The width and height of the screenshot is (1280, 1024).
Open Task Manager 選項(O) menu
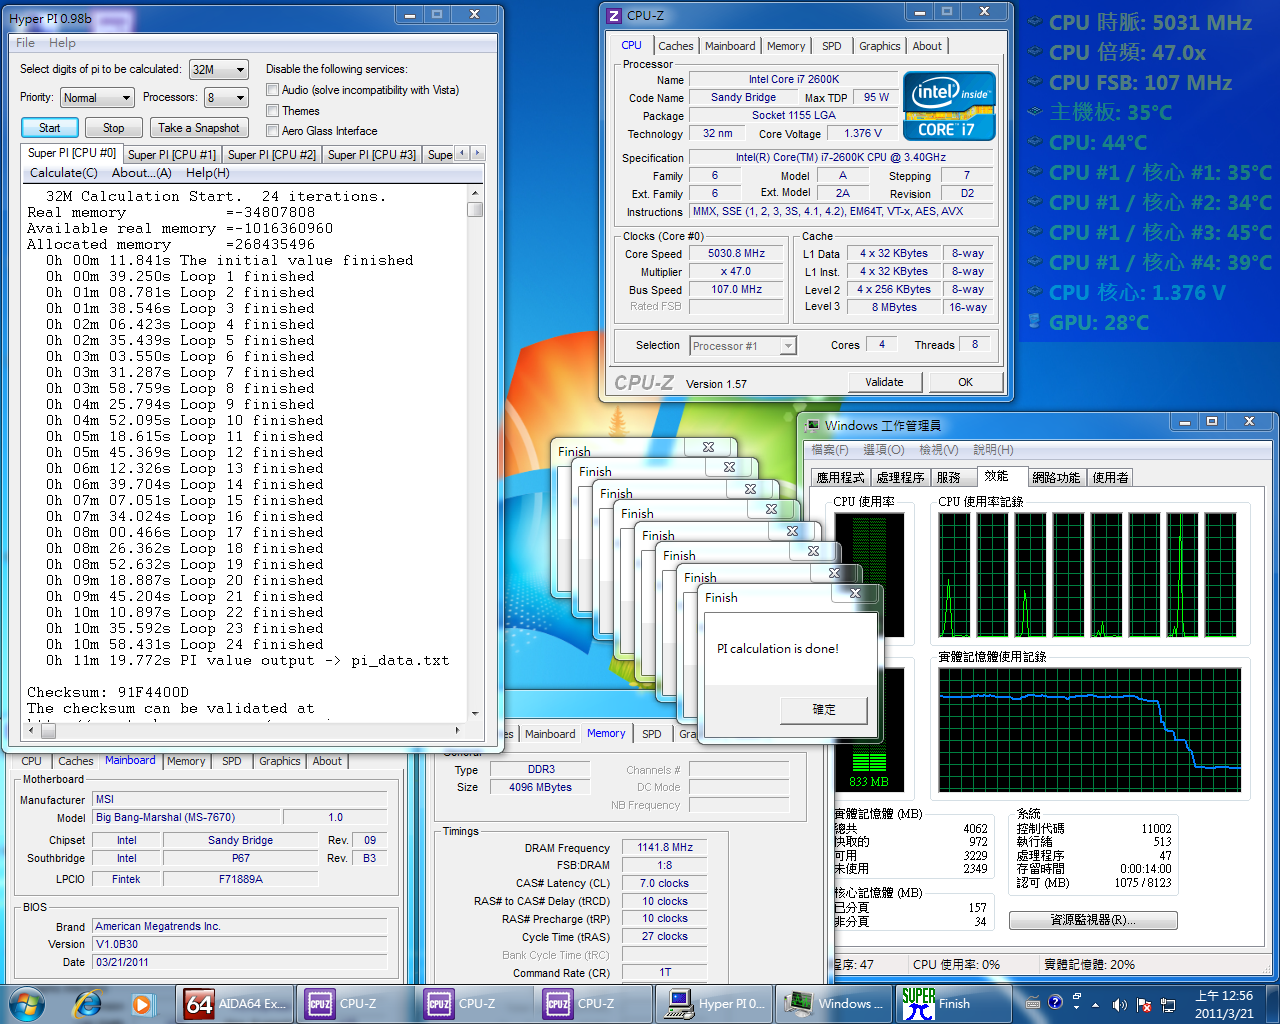point(883,450)
